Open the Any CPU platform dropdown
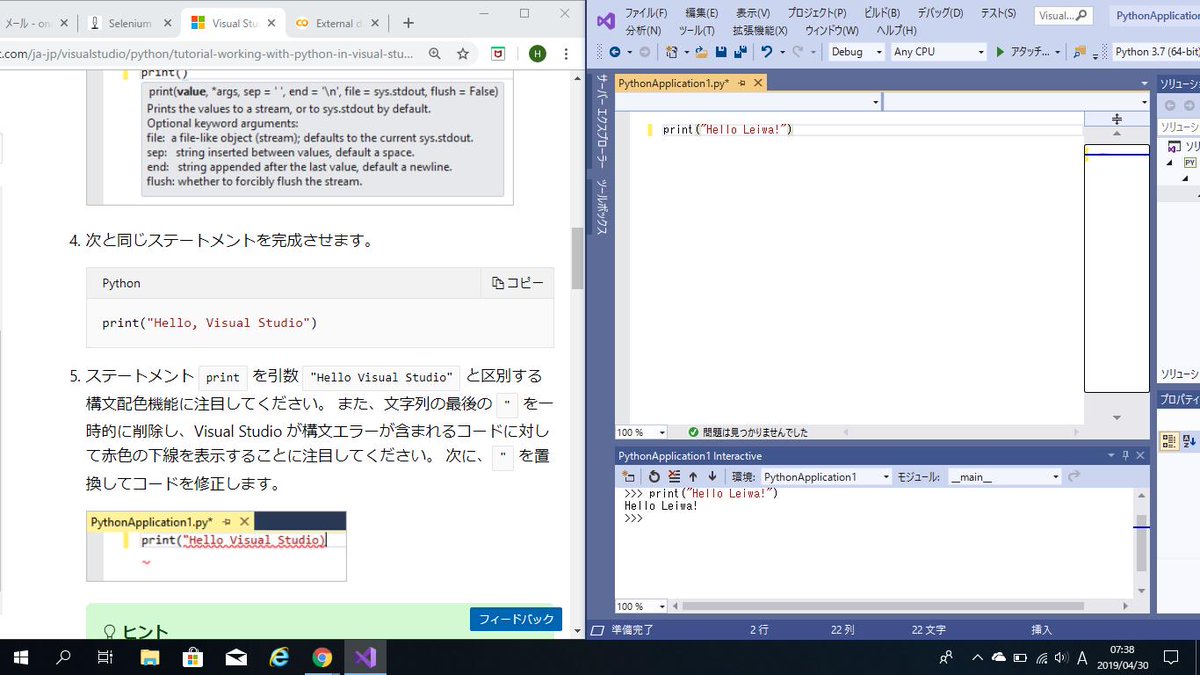Screen dimensions: 1200x675 [x=937, y=52]
